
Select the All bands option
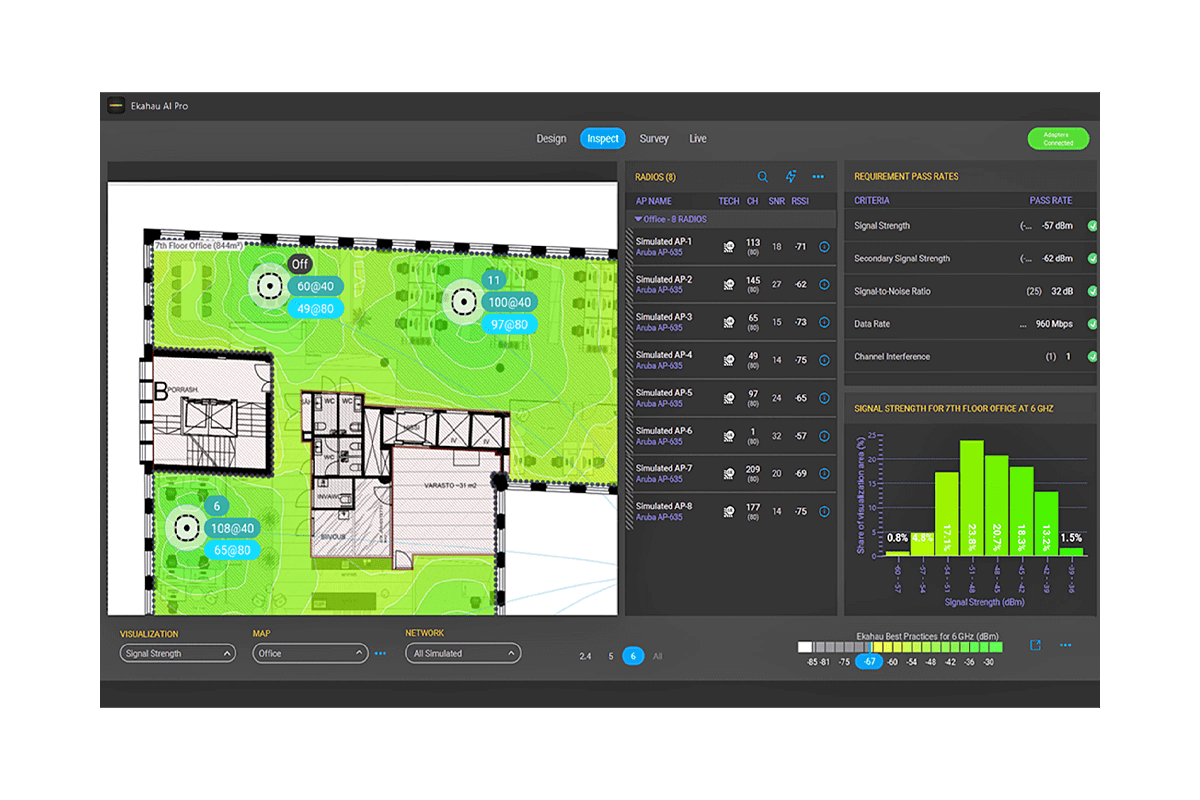657,656
